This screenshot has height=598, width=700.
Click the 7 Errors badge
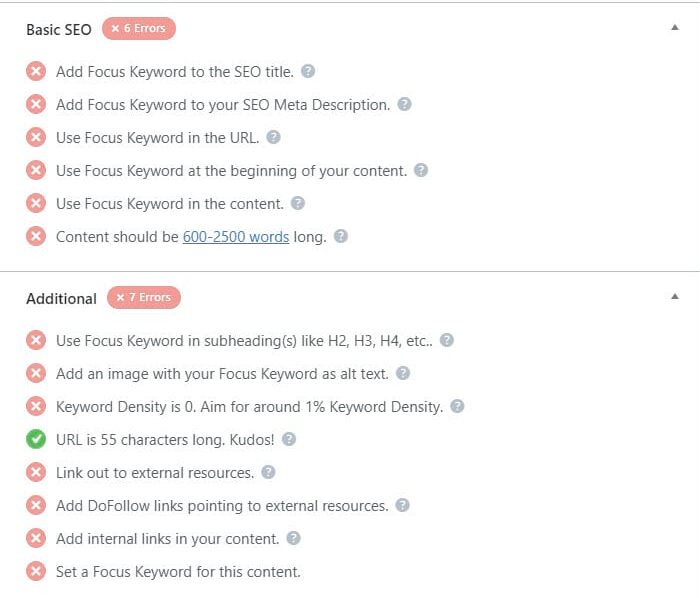tap(144, 297)
